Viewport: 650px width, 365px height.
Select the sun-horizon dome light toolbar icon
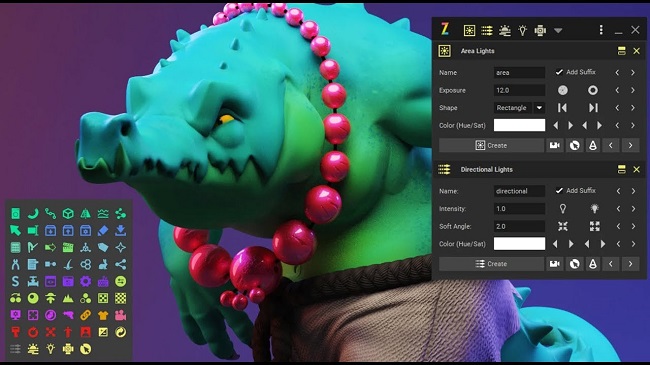504,30
